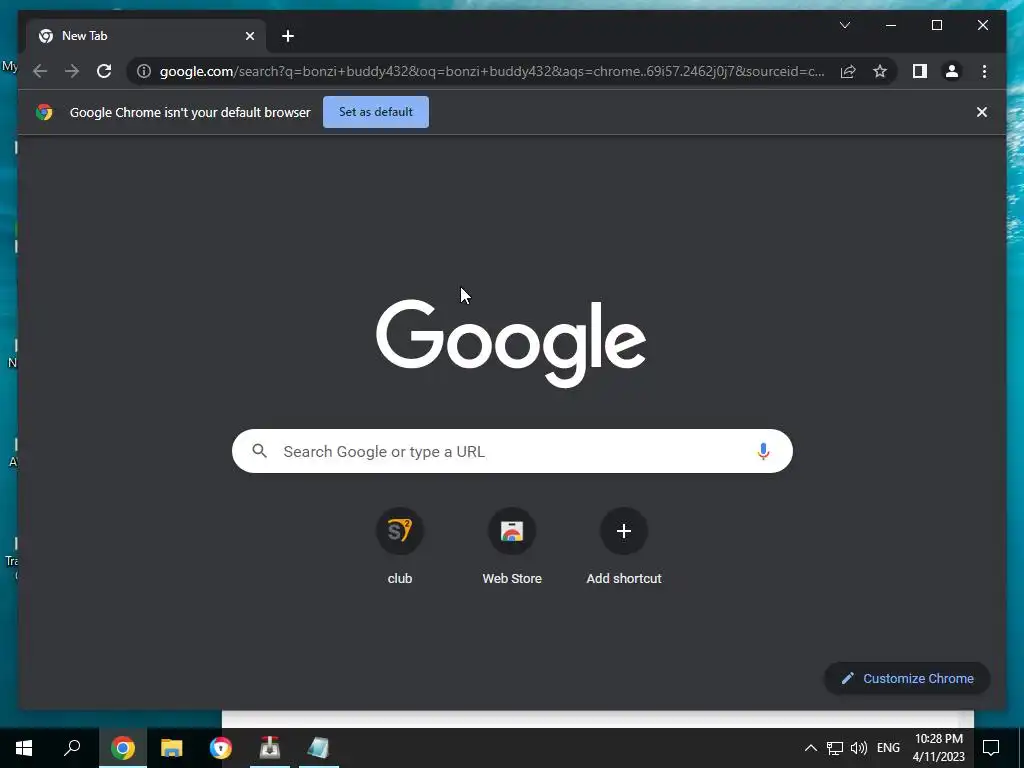Minimize the Chrome window

click(891, 25)
